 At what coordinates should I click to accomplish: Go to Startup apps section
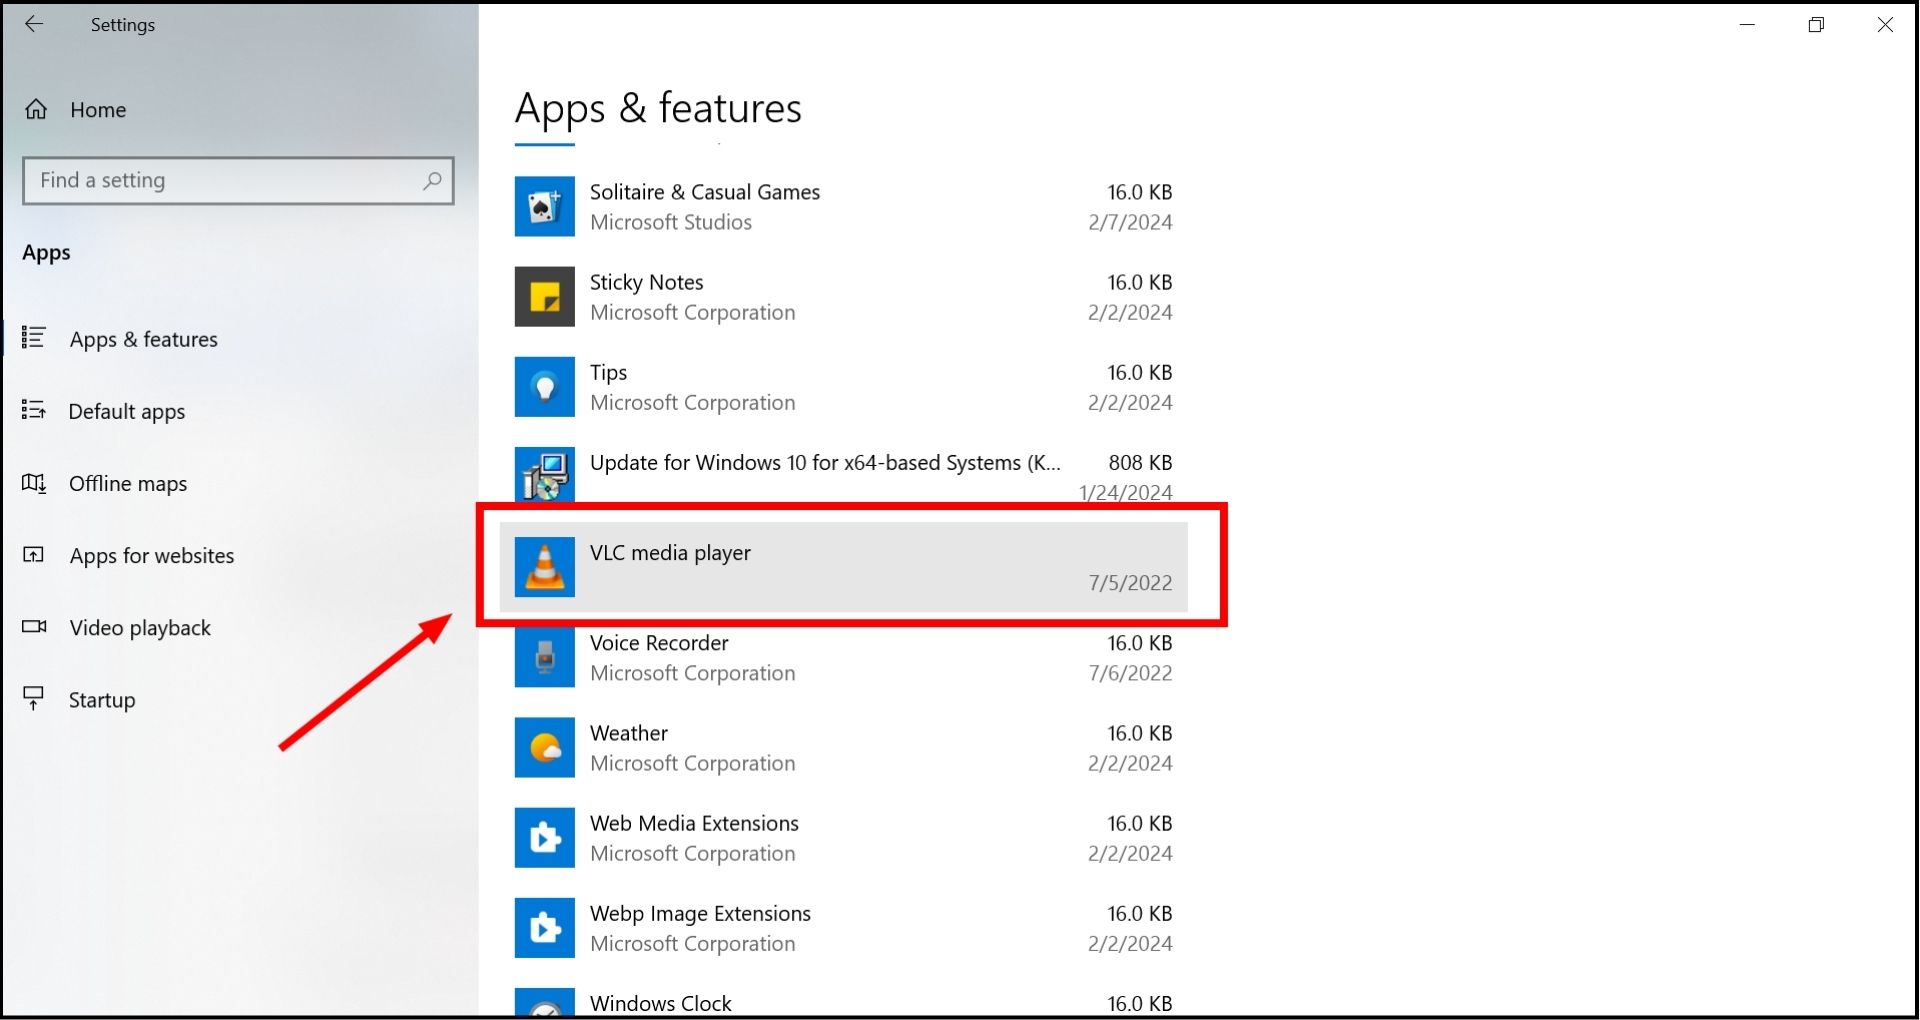(101, 700)
